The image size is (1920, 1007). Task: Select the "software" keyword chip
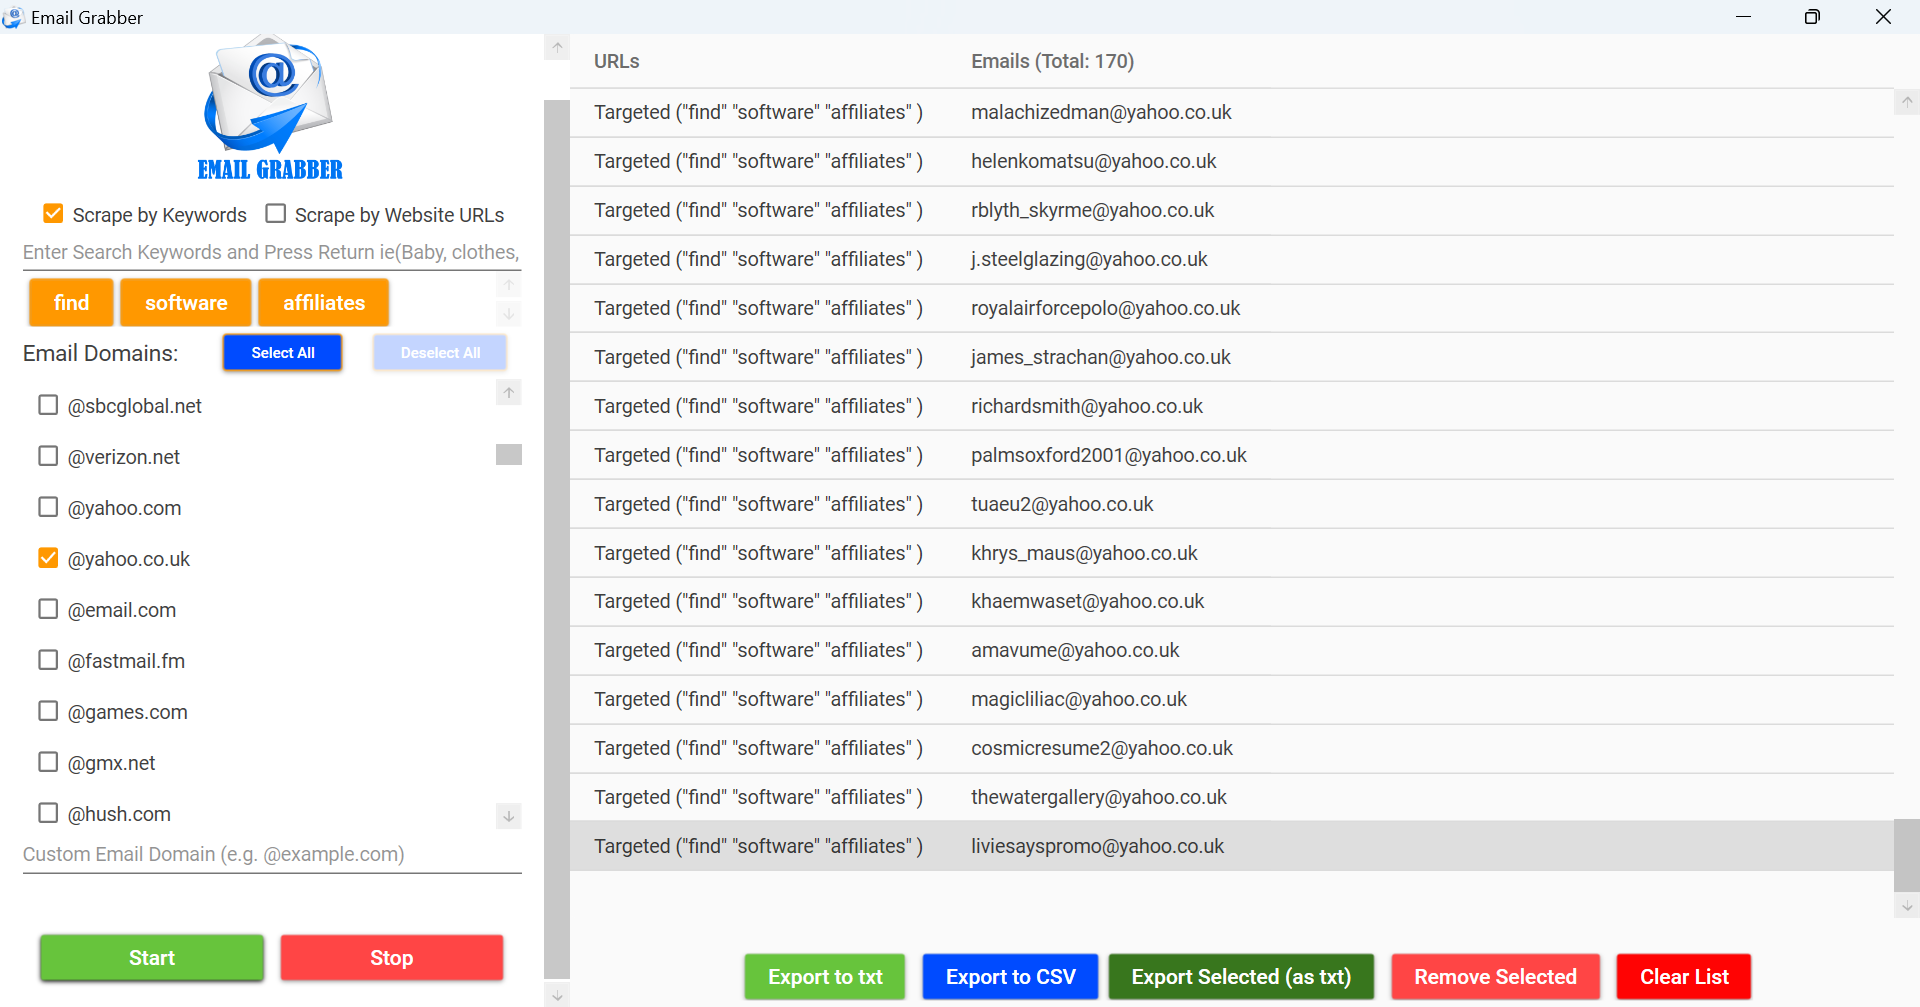(185, 302)
